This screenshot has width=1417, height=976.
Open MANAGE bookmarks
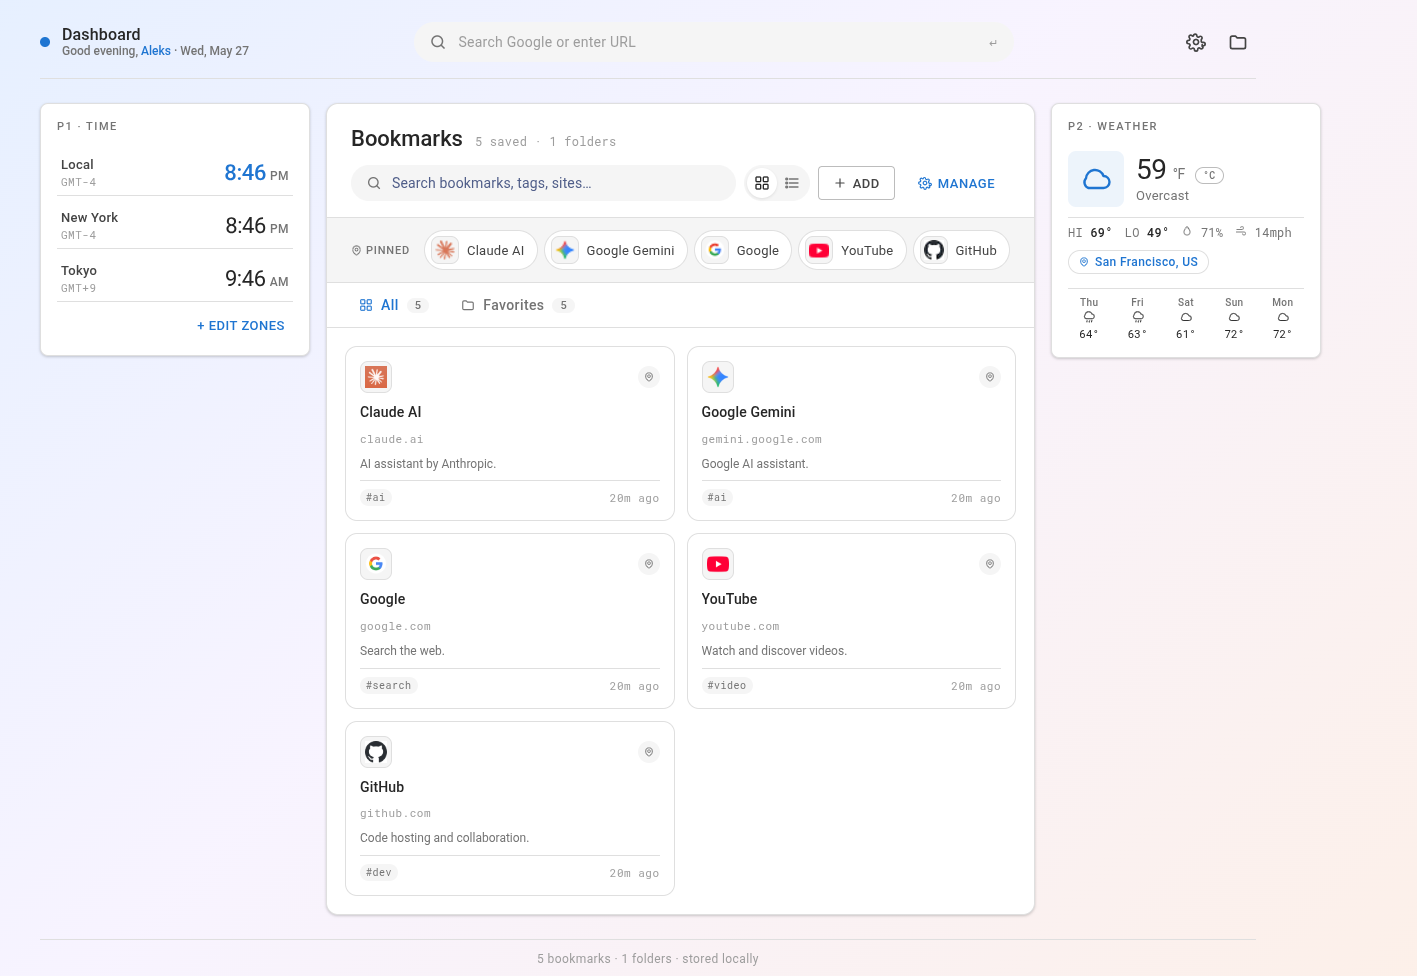(956, 183)
